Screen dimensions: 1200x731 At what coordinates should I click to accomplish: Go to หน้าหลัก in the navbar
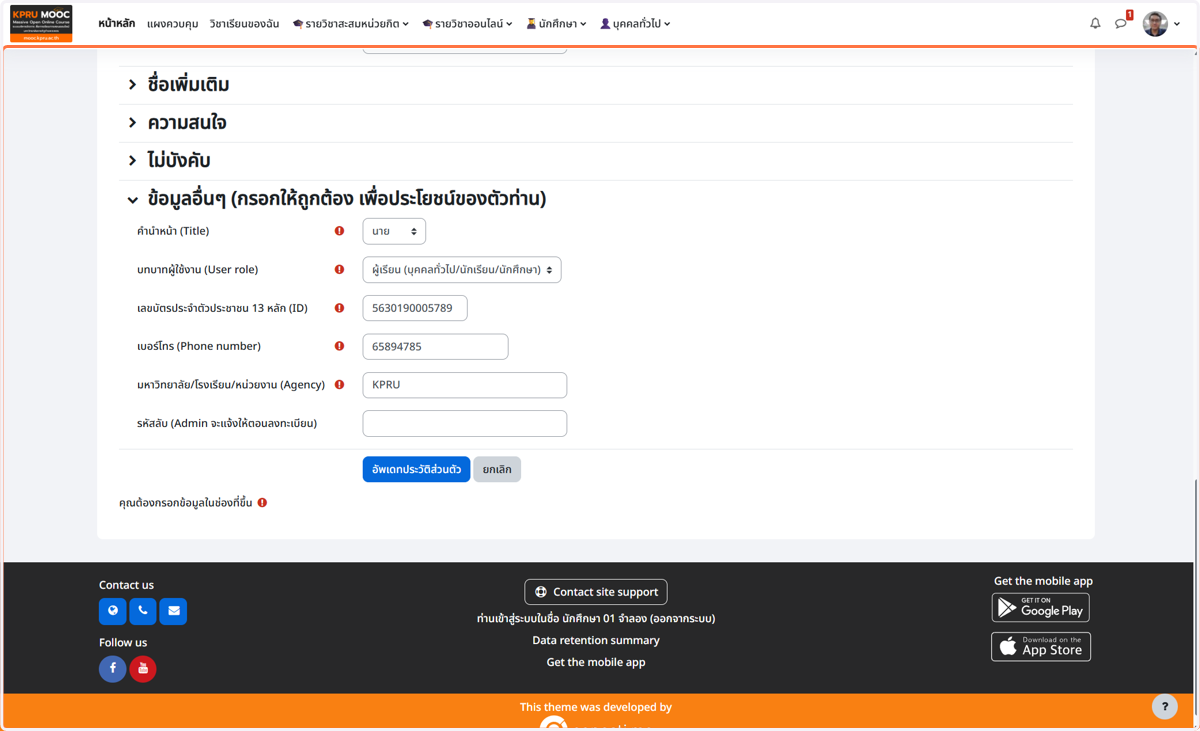117,23
